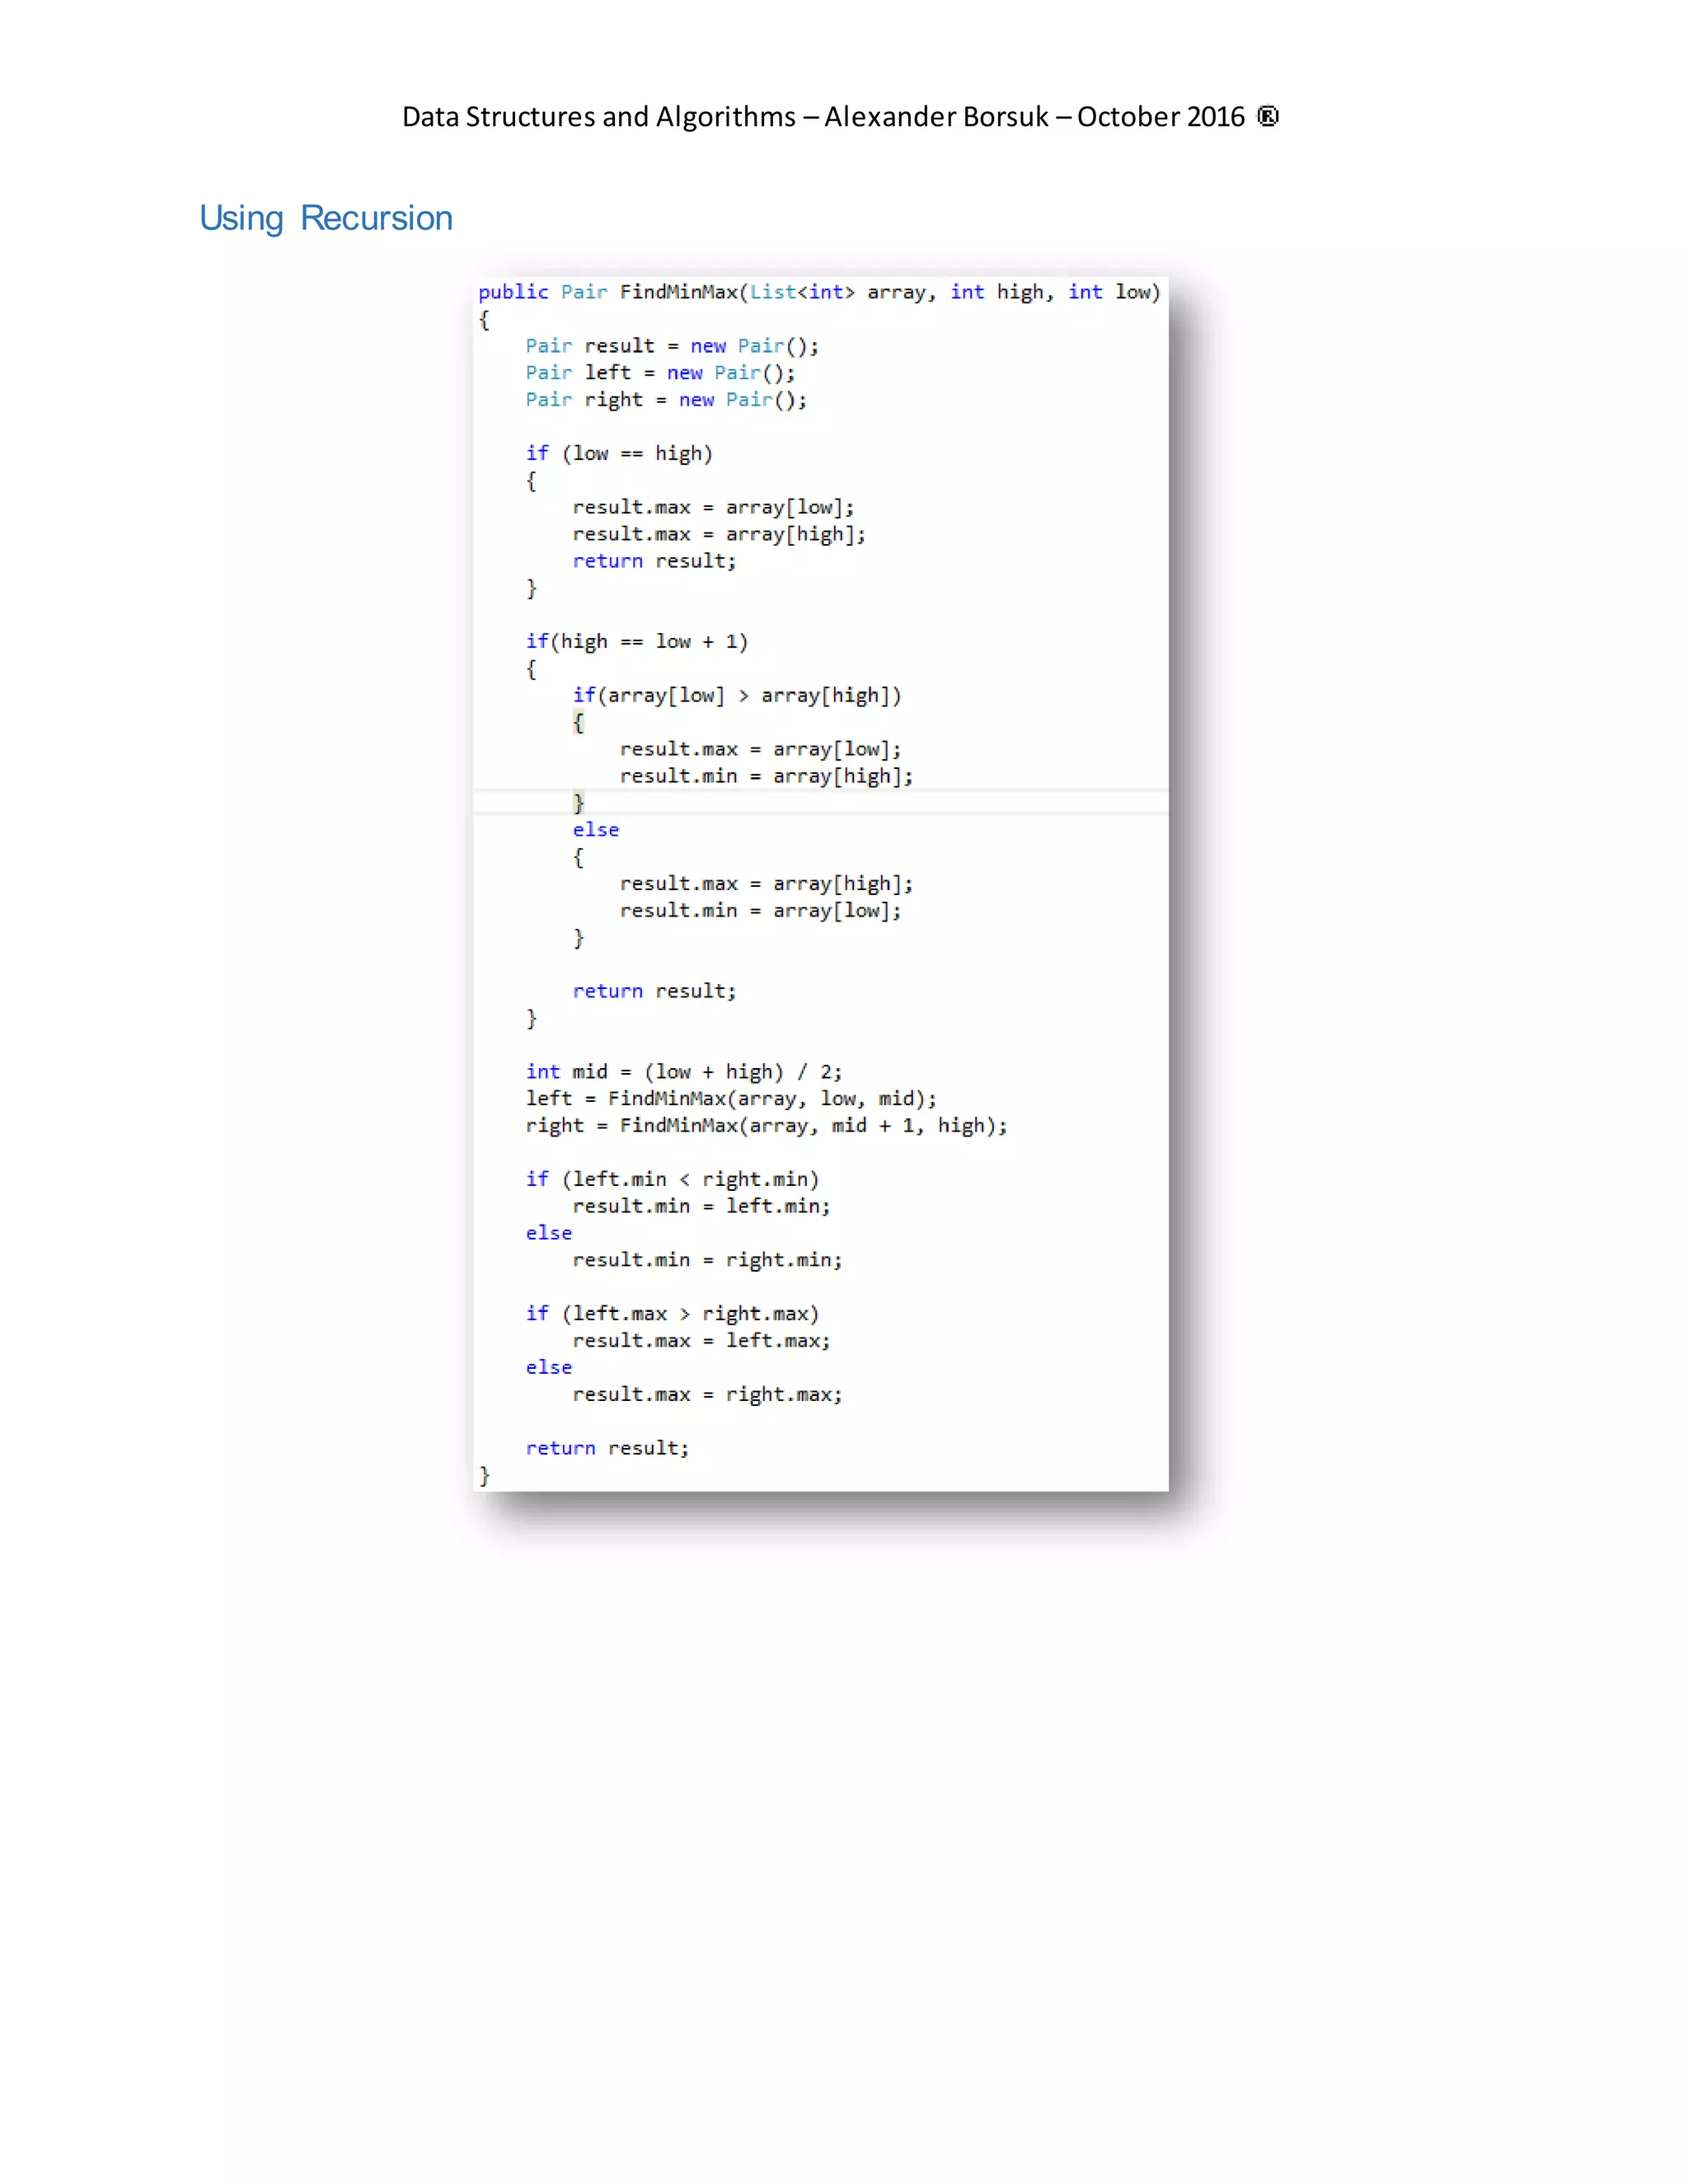Click the line 'if (low == high)'
The width and height of the screenshot is (1688, 2184).
619,454
